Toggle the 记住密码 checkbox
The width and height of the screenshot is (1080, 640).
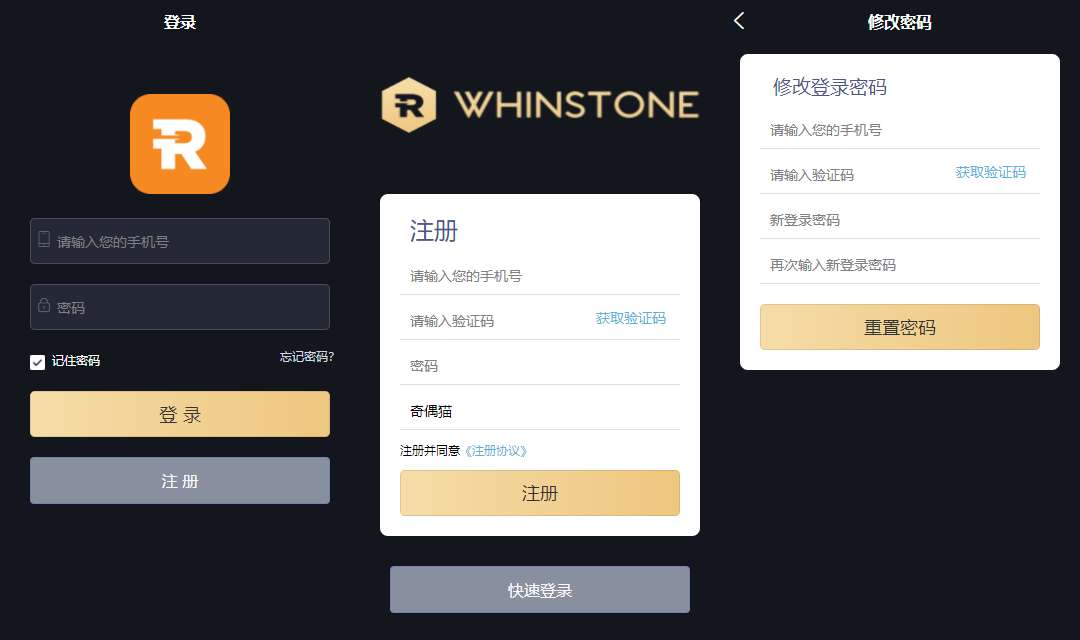[37, 362]
